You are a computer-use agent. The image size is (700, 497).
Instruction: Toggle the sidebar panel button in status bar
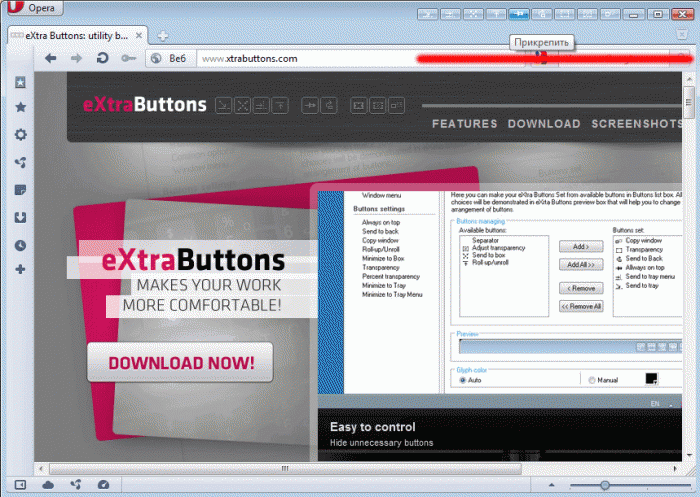click(21, 485)
